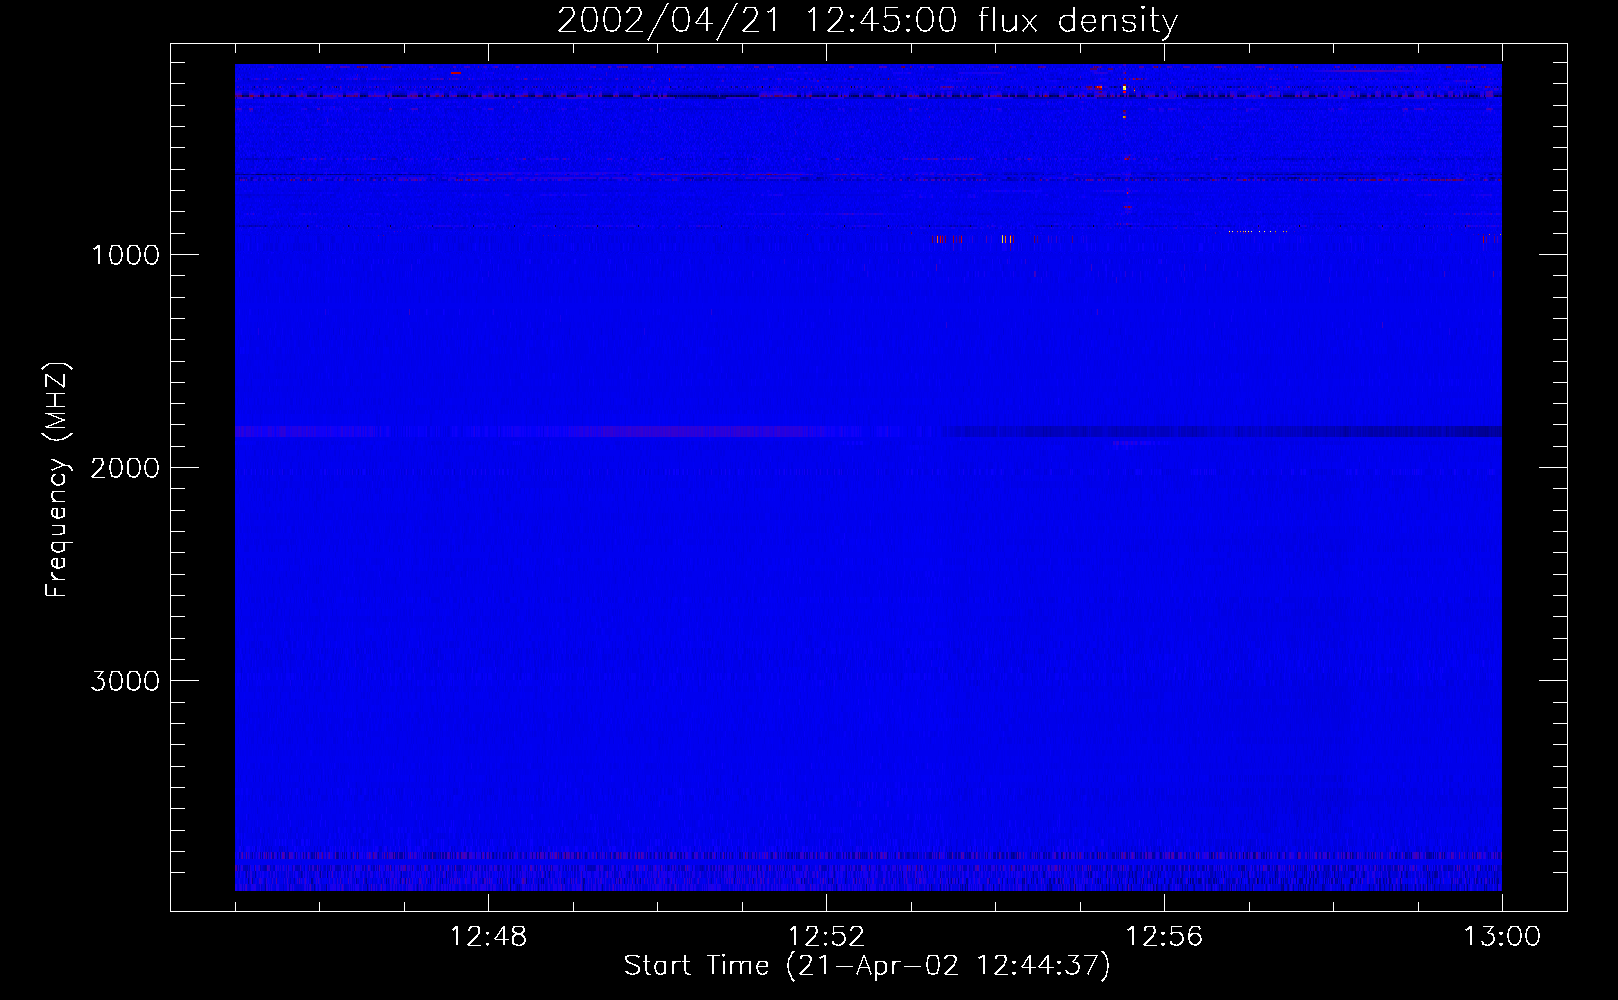Click the 13:00 time tick label

click(x=1501, y=937)
